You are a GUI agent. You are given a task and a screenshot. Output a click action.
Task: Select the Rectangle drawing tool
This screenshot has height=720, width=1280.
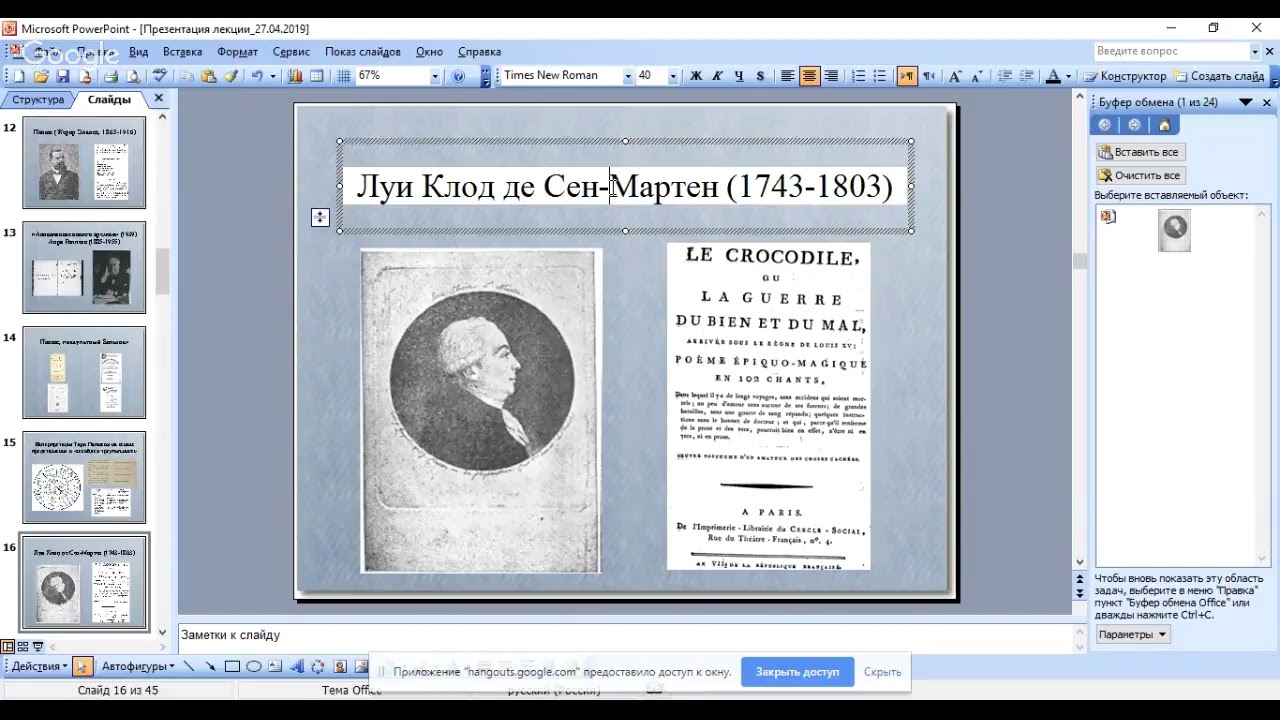(x=232, y=667)
